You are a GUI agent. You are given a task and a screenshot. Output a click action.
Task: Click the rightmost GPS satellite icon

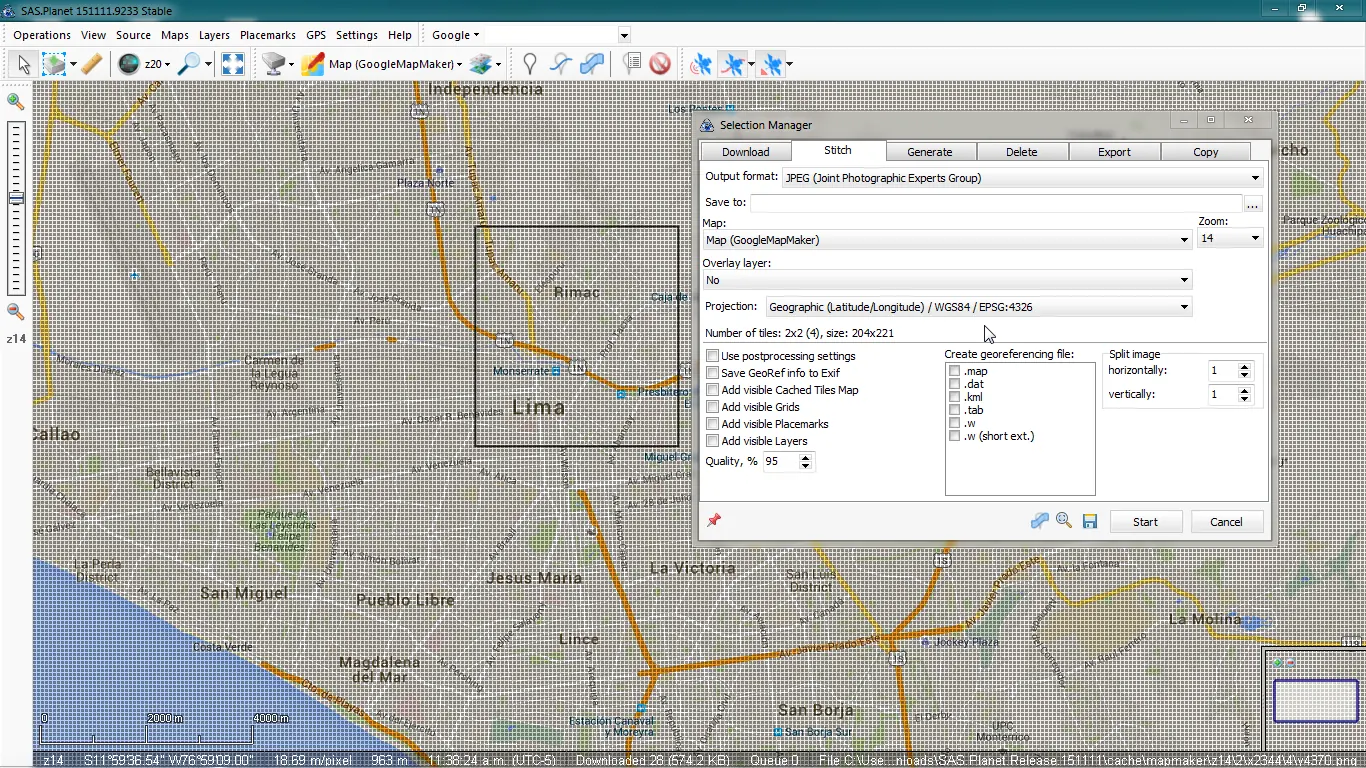tap(771, 64)
